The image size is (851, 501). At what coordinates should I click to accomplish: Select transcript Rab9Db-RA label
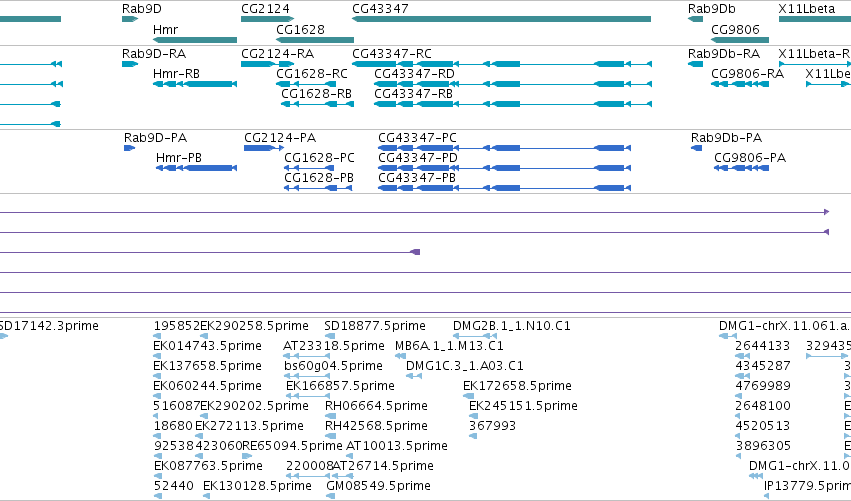pyautogui.click(x=723, y=54)
